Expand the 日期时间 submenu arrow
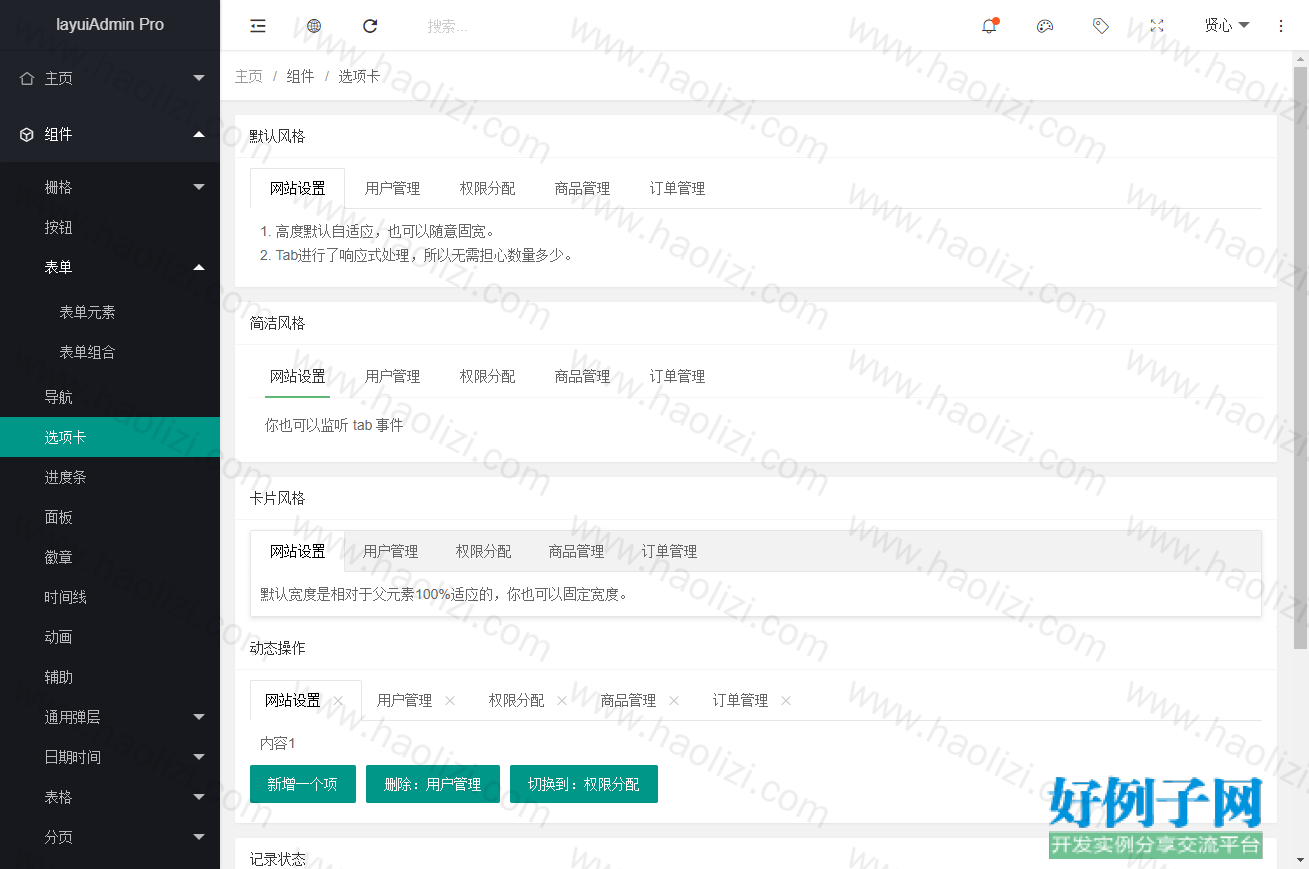 [199, 757]
